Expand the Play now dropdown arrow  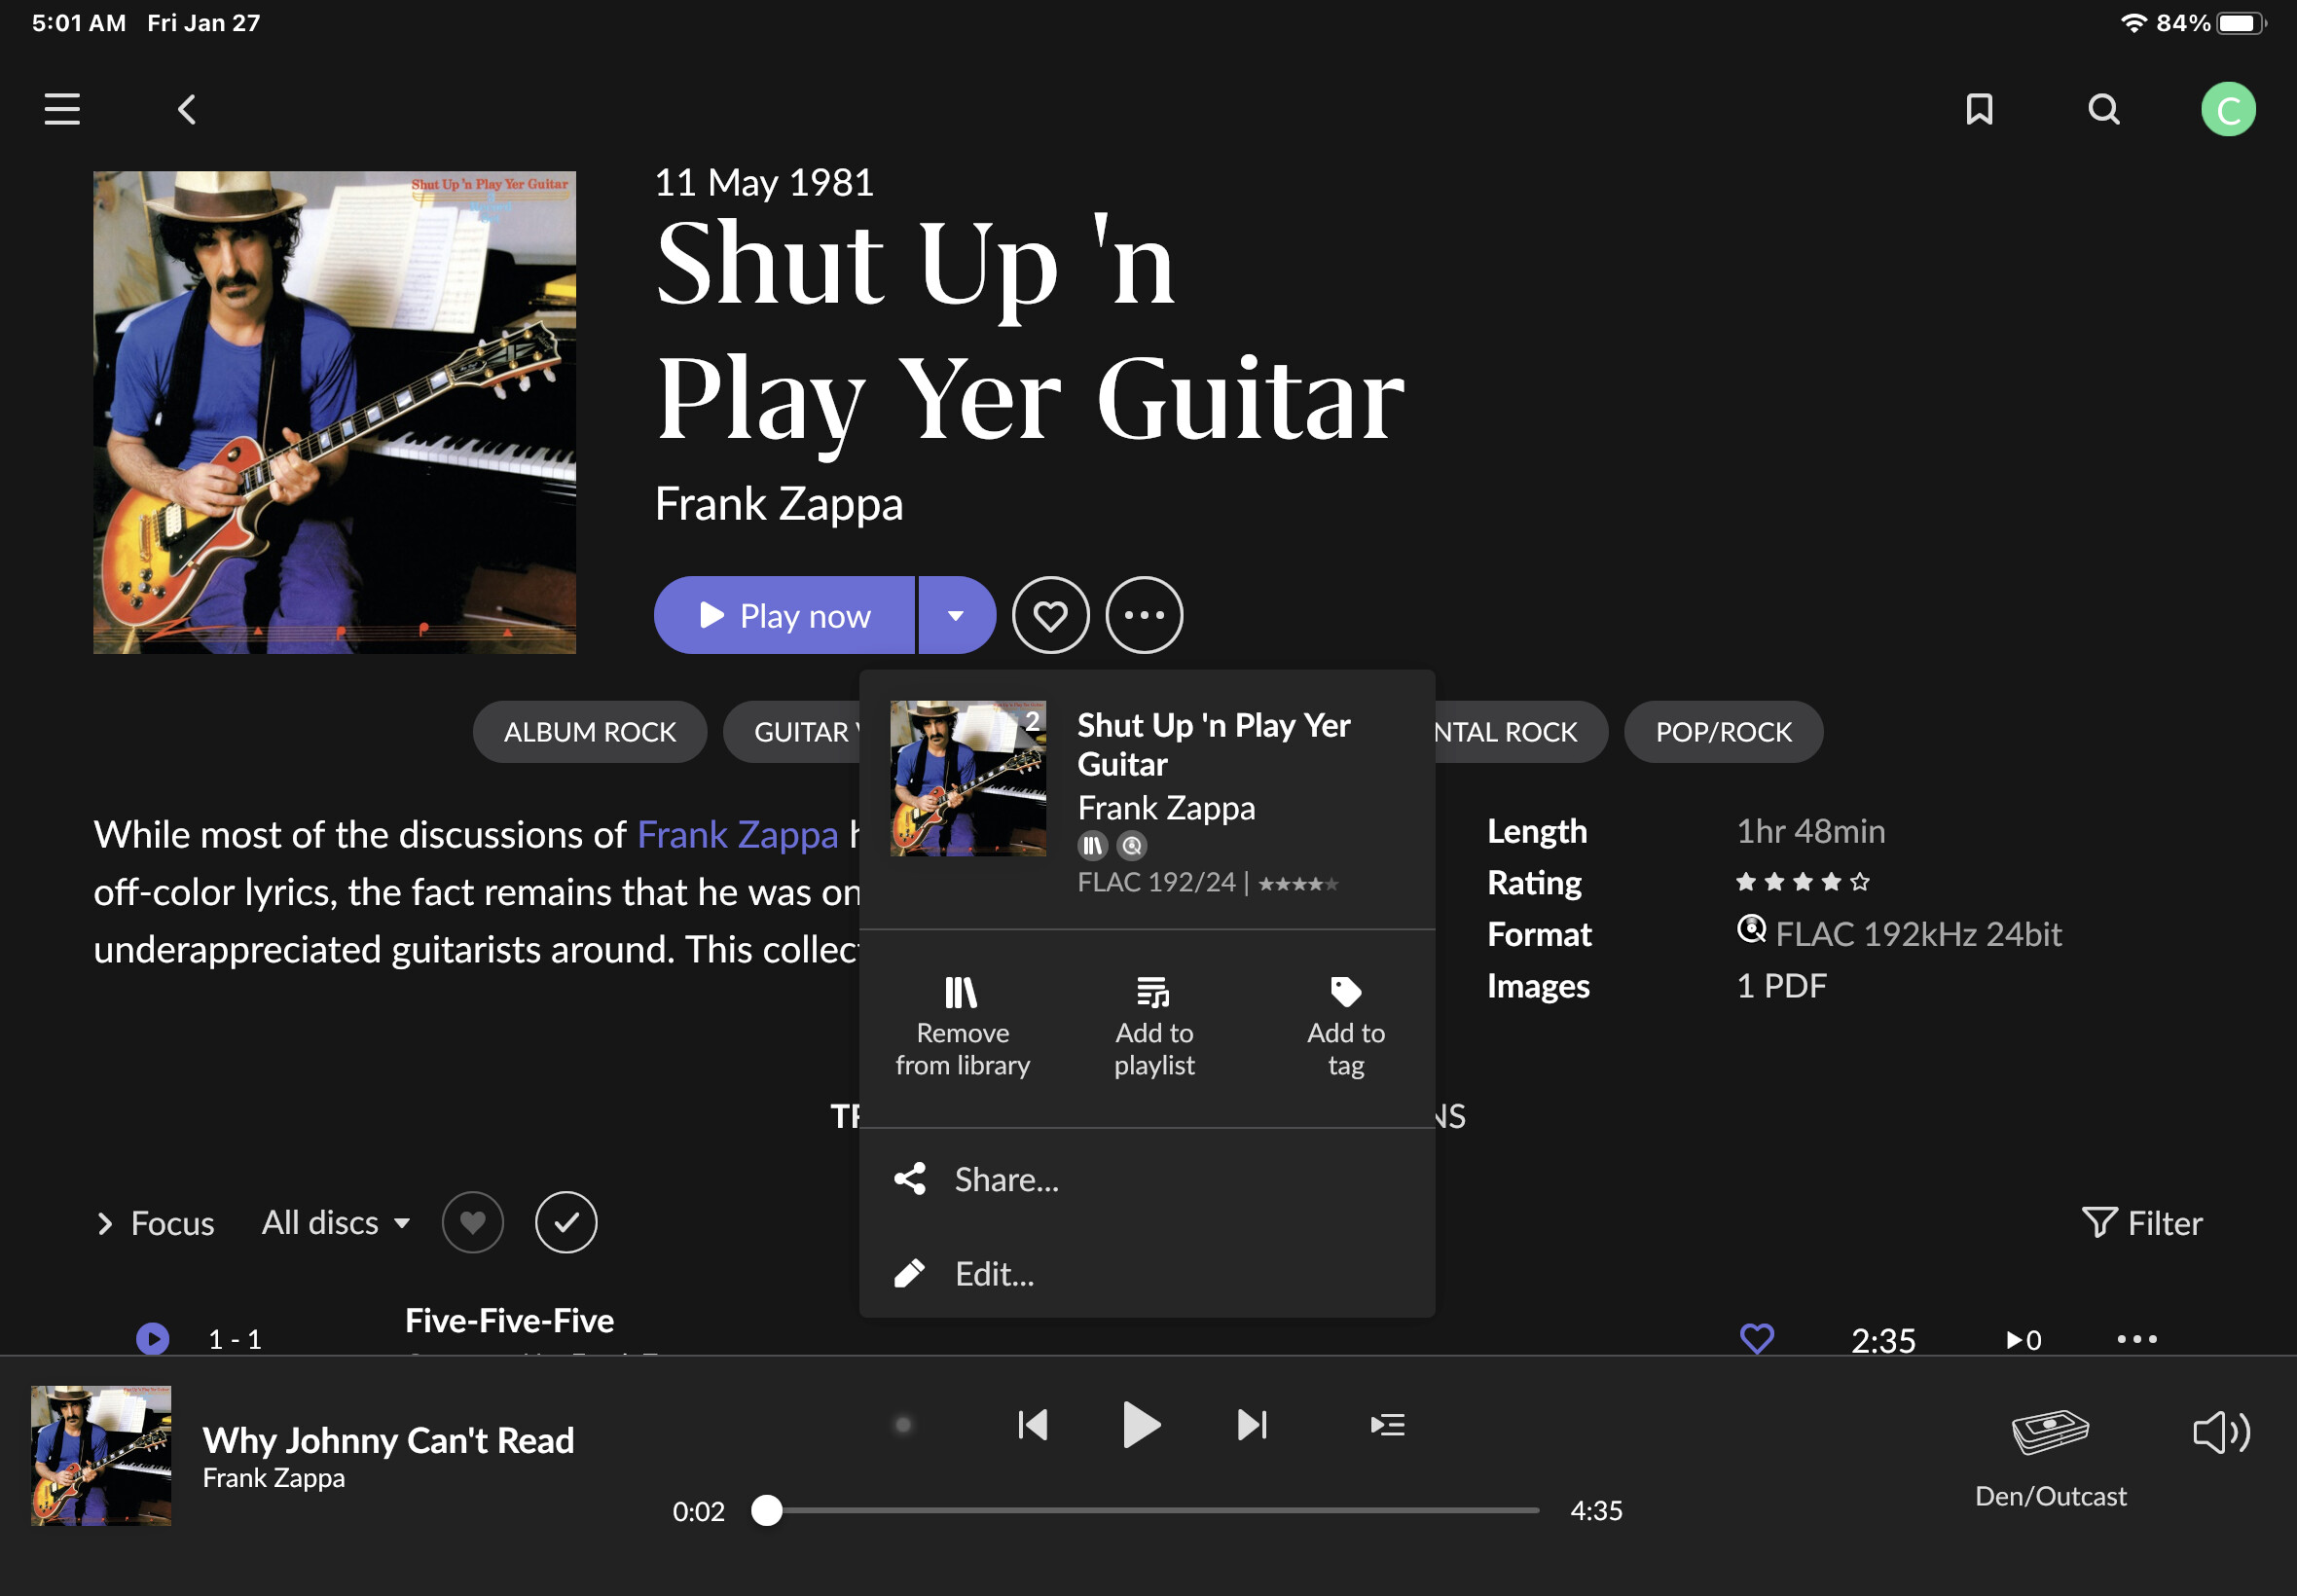(x=957, y=615)
